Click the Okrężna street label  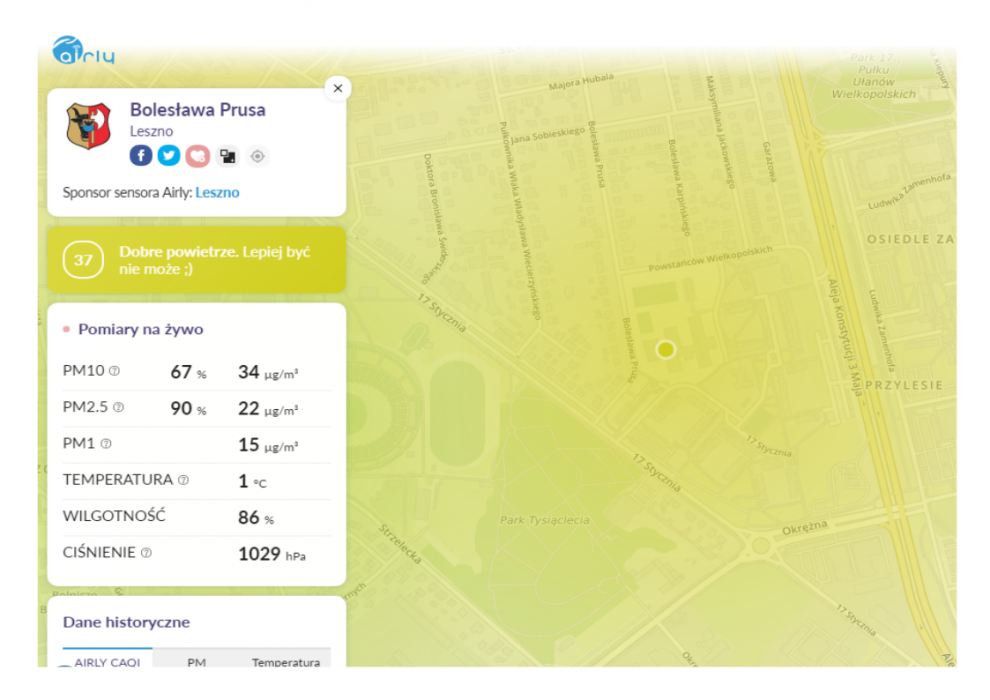tap(804, 528)
